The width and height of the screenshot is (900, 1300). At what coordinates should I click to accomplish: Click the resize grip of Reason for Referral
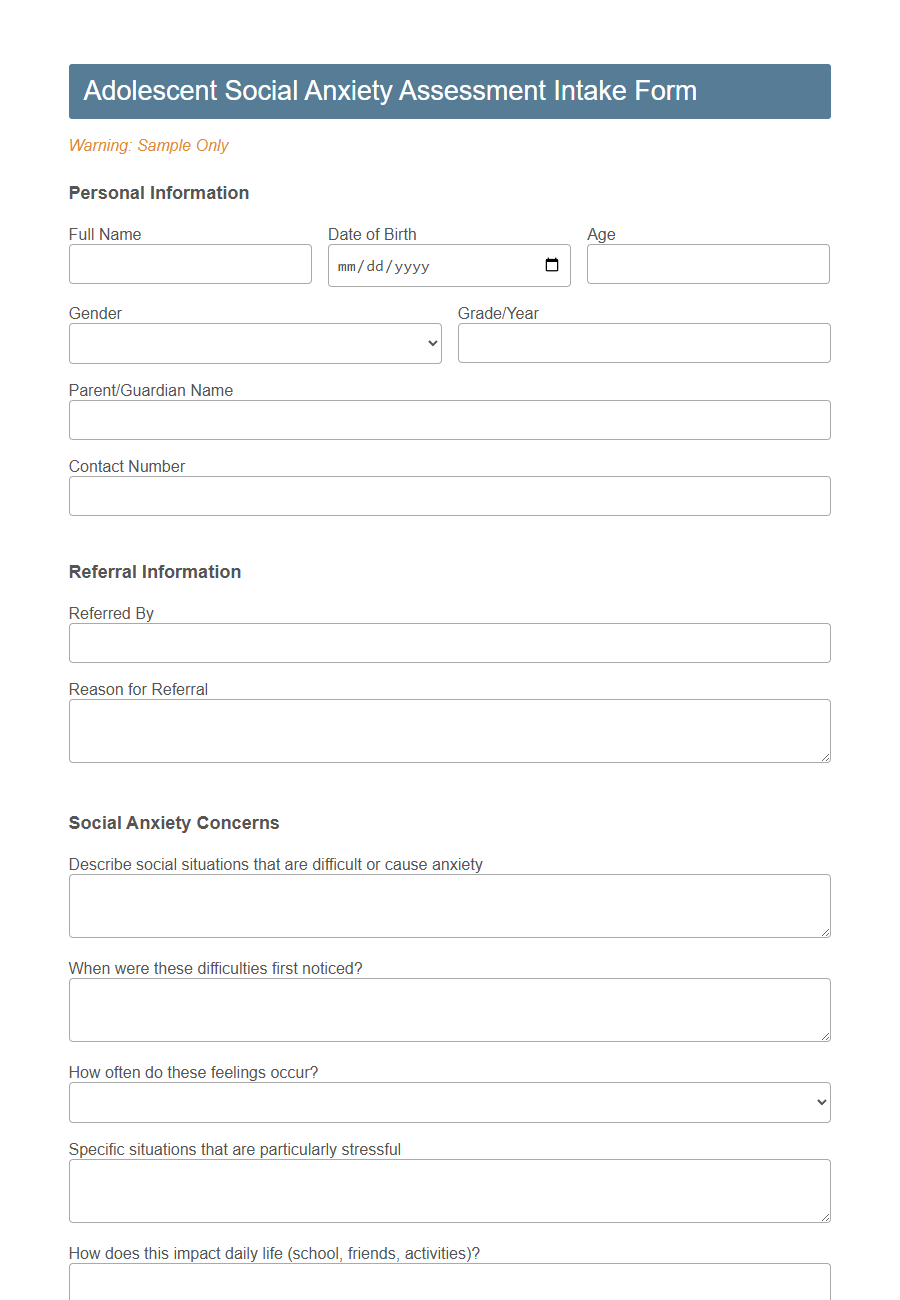click(x=826, y=758)
